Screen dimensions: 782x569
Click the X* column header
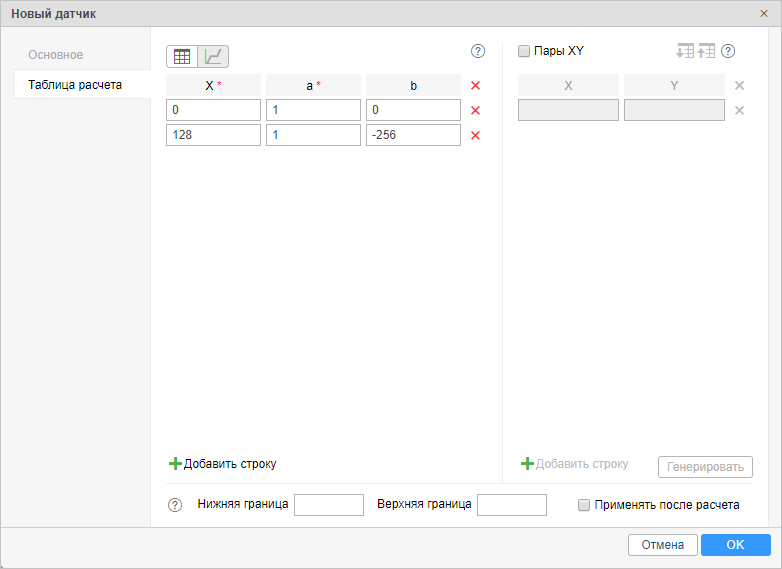pyautogui.click(x=213, y=85)
